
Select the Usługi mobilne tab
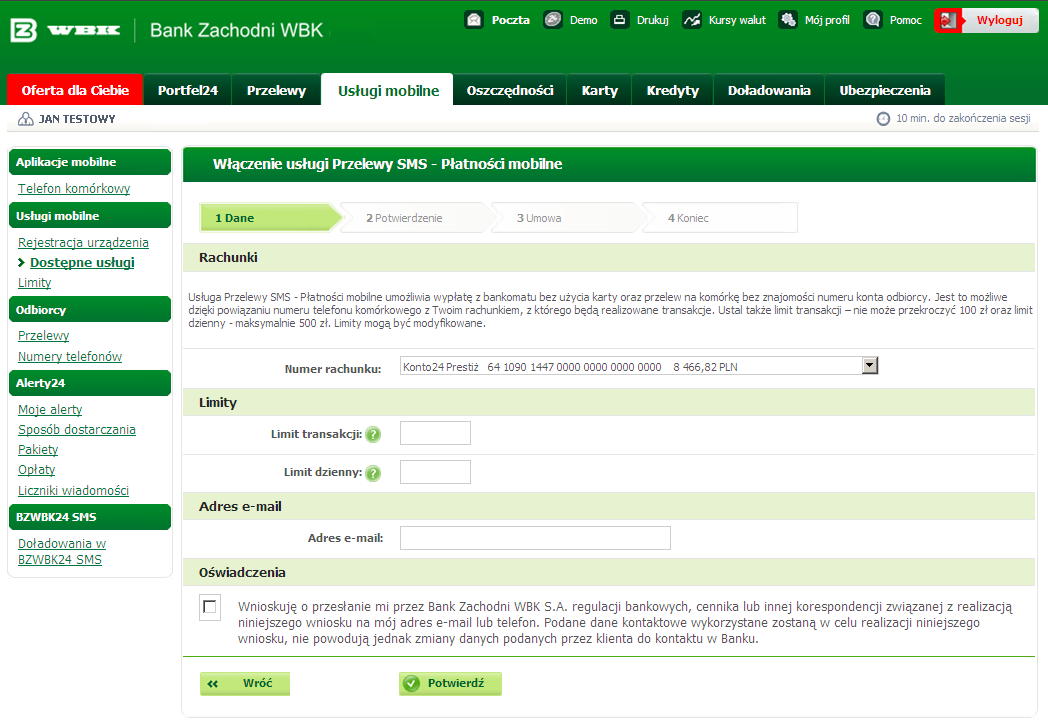pos(388,90)
